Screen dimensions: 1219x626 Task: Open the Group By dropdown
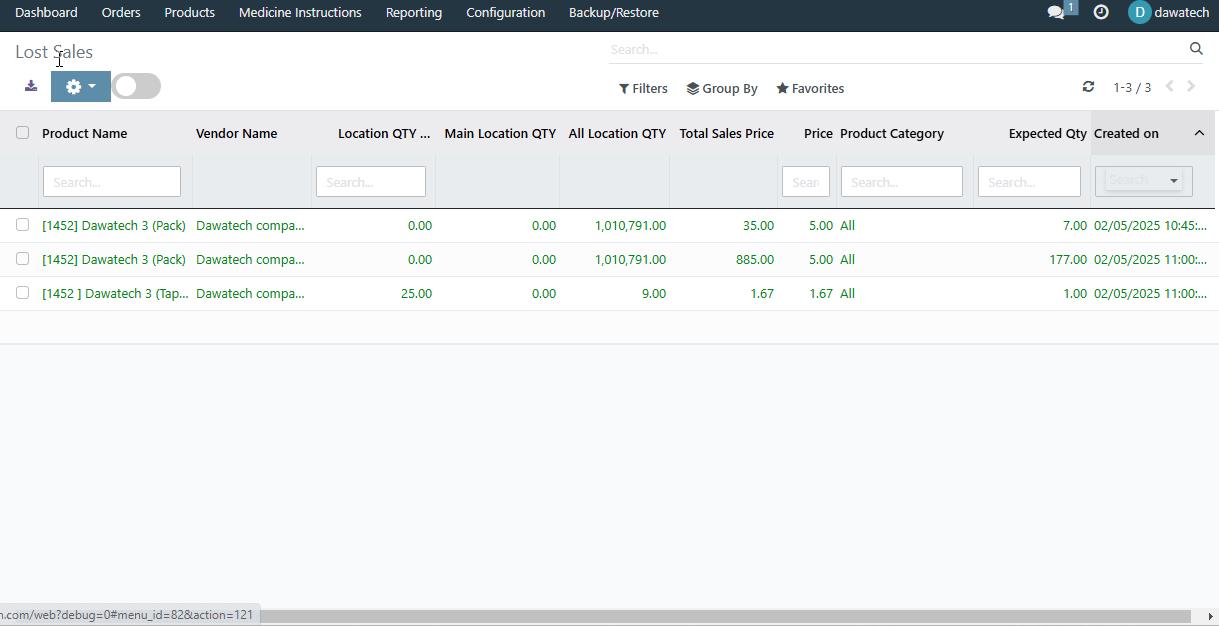pos(722,88)
